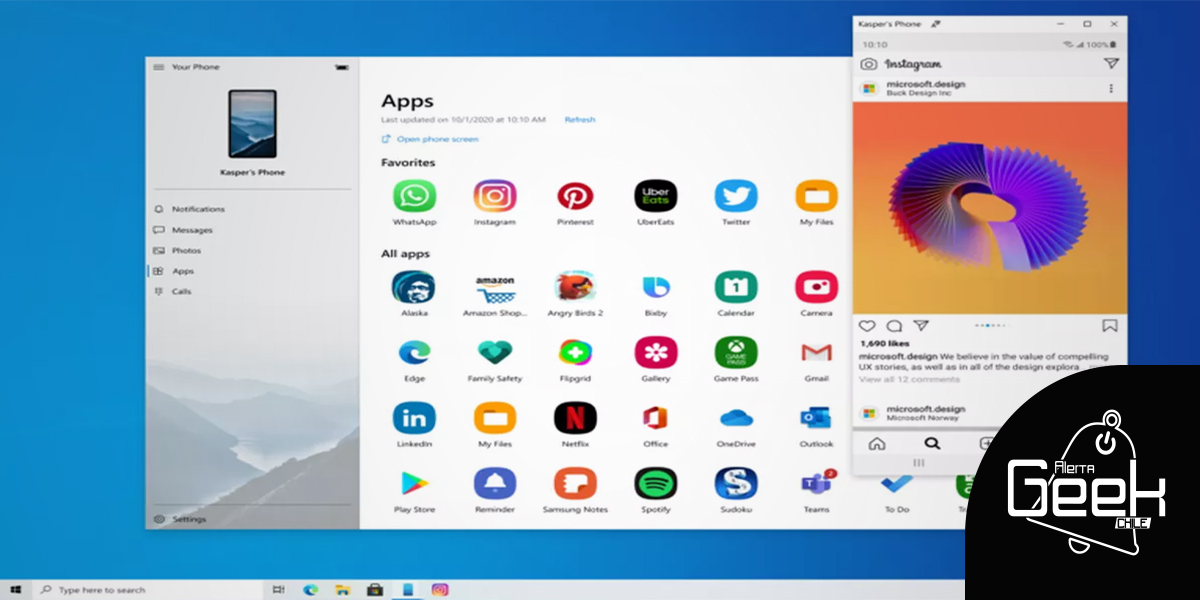Open the Calendar app icon
The width and height of the screenshot is (1200, 600).
click(736, 287)
